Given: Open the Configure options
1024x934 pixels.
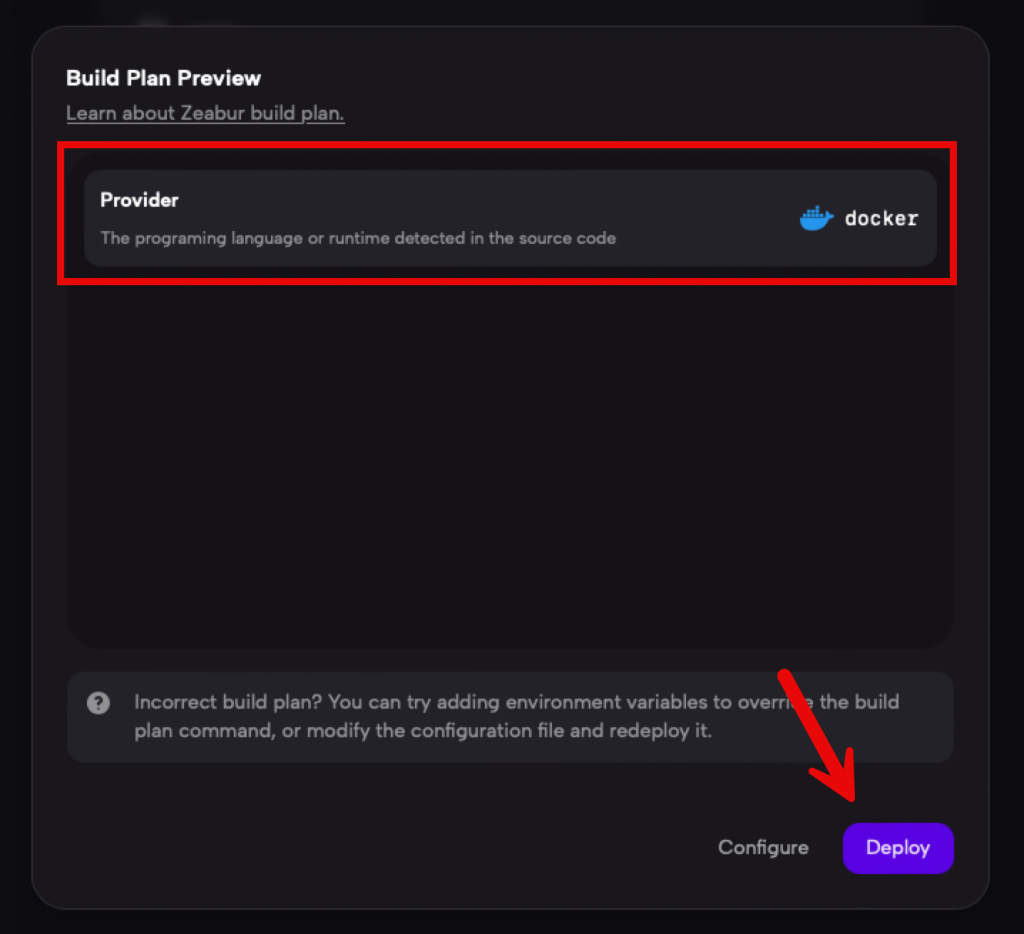Looking at the screenshot, I should coord(763,848).
